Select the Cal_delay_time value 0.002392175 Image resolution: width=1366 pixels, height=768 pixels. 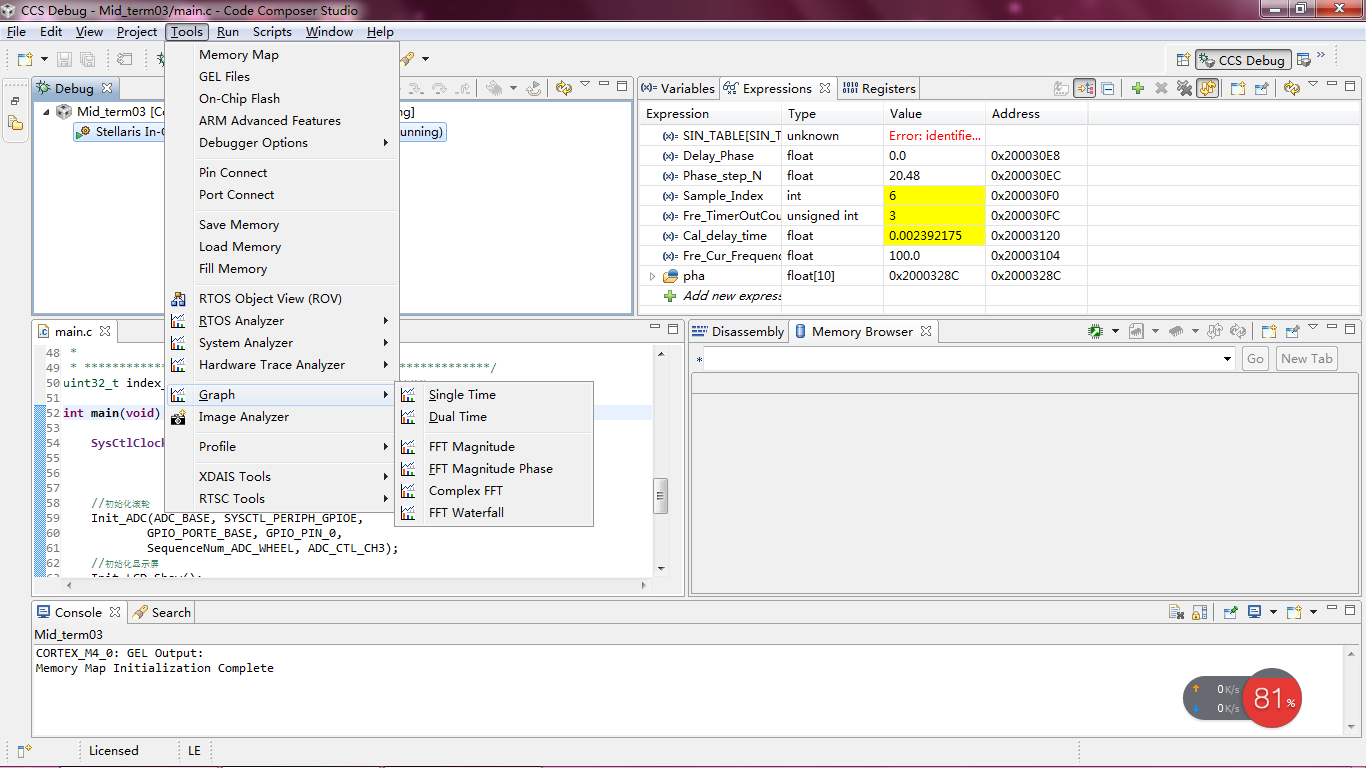(934, 236)
